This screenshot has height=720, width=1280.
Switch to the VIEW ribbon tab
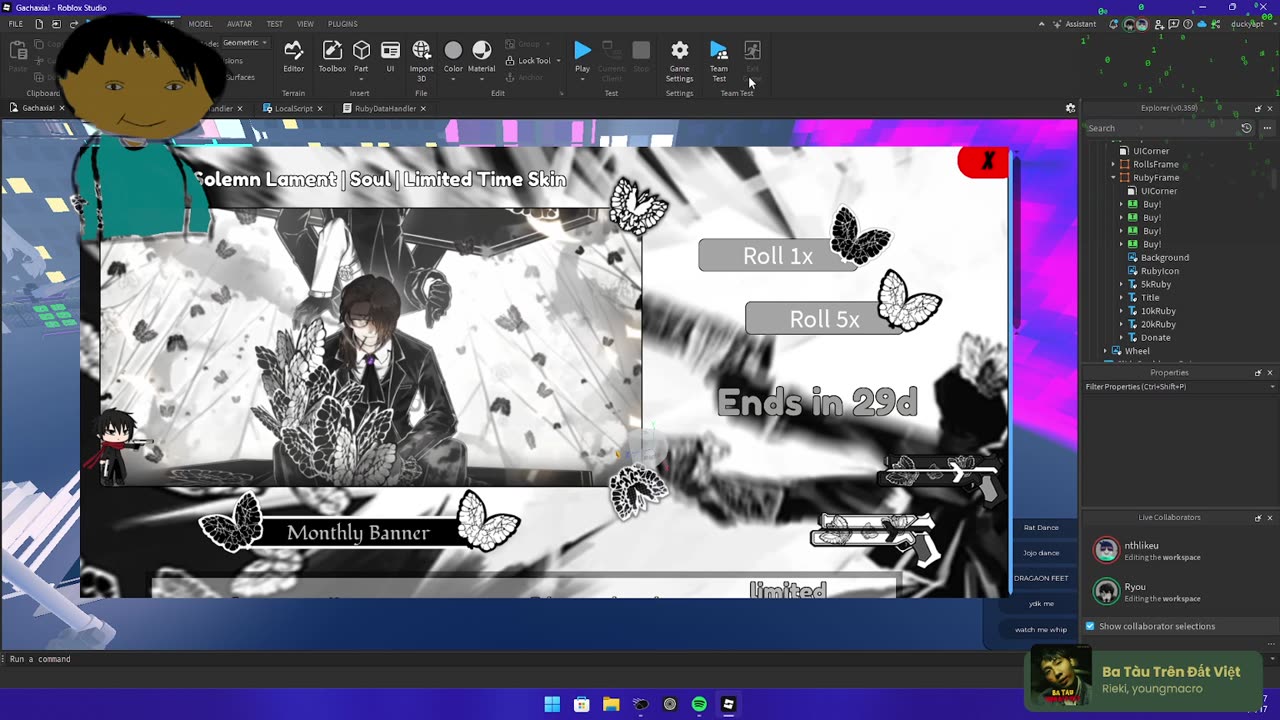pyautogui.click(x=305, y=24)
